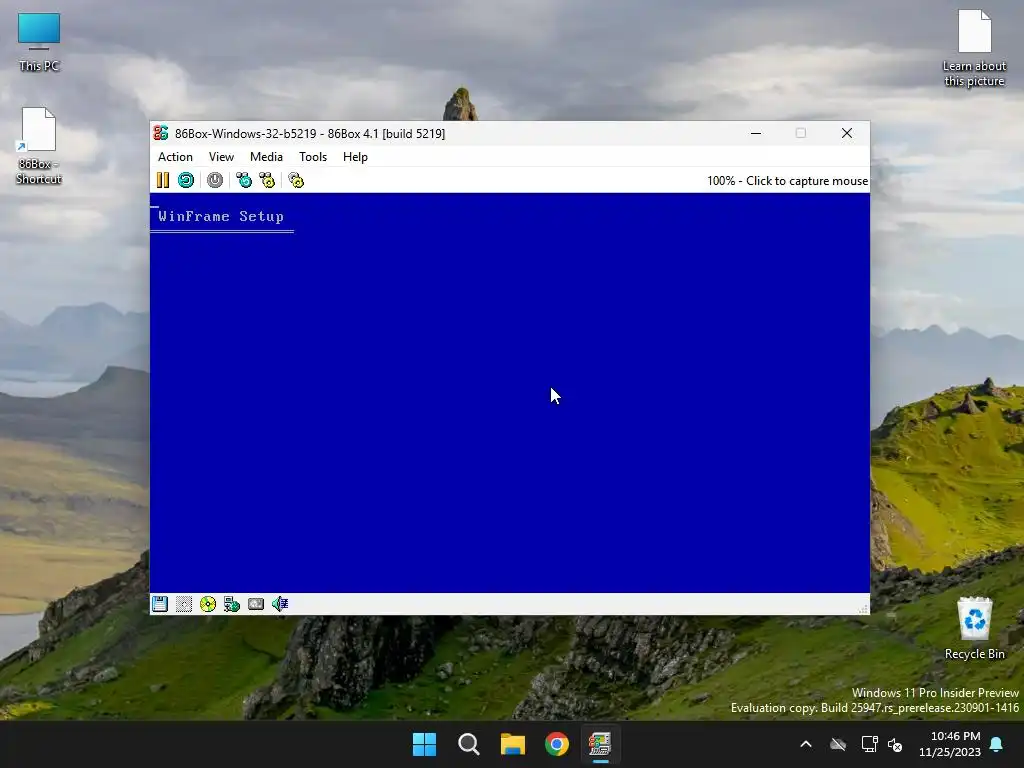Send Ctrl+Alt+Del using the teal keys icon

coord(244,180)
